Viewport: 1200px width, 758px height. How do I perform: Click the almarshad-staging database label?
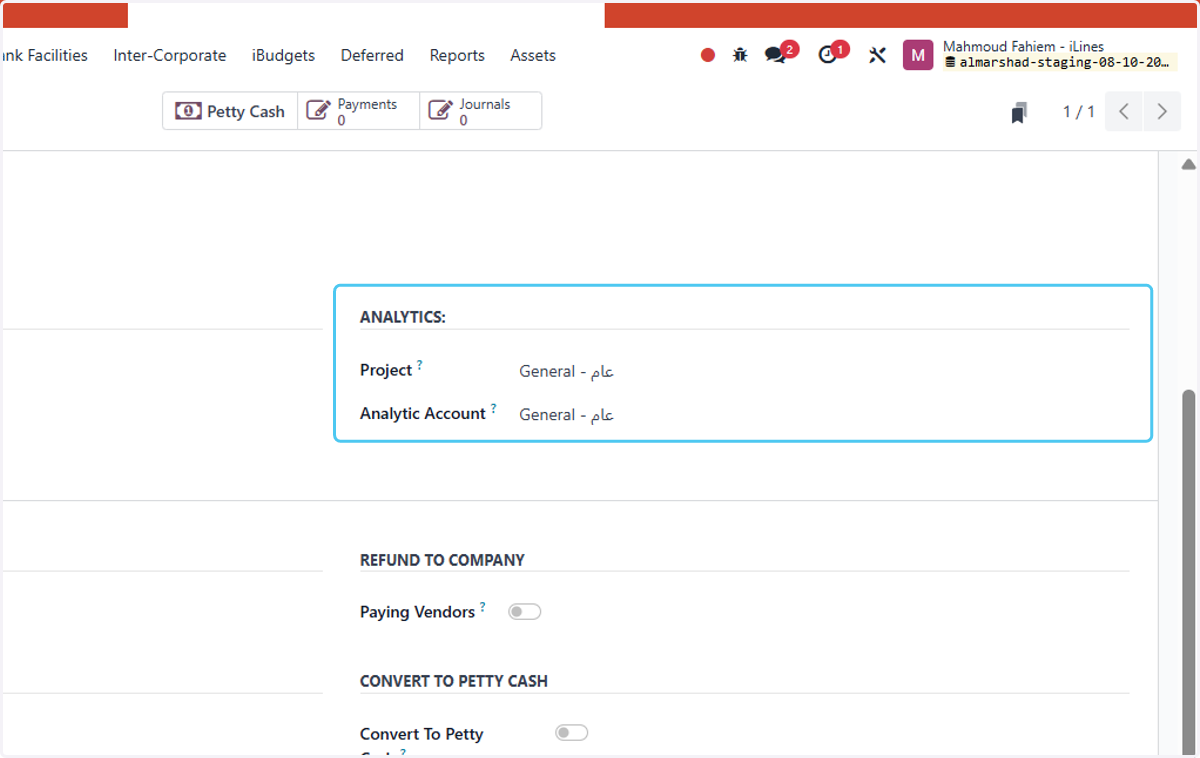coord(1060,62)
